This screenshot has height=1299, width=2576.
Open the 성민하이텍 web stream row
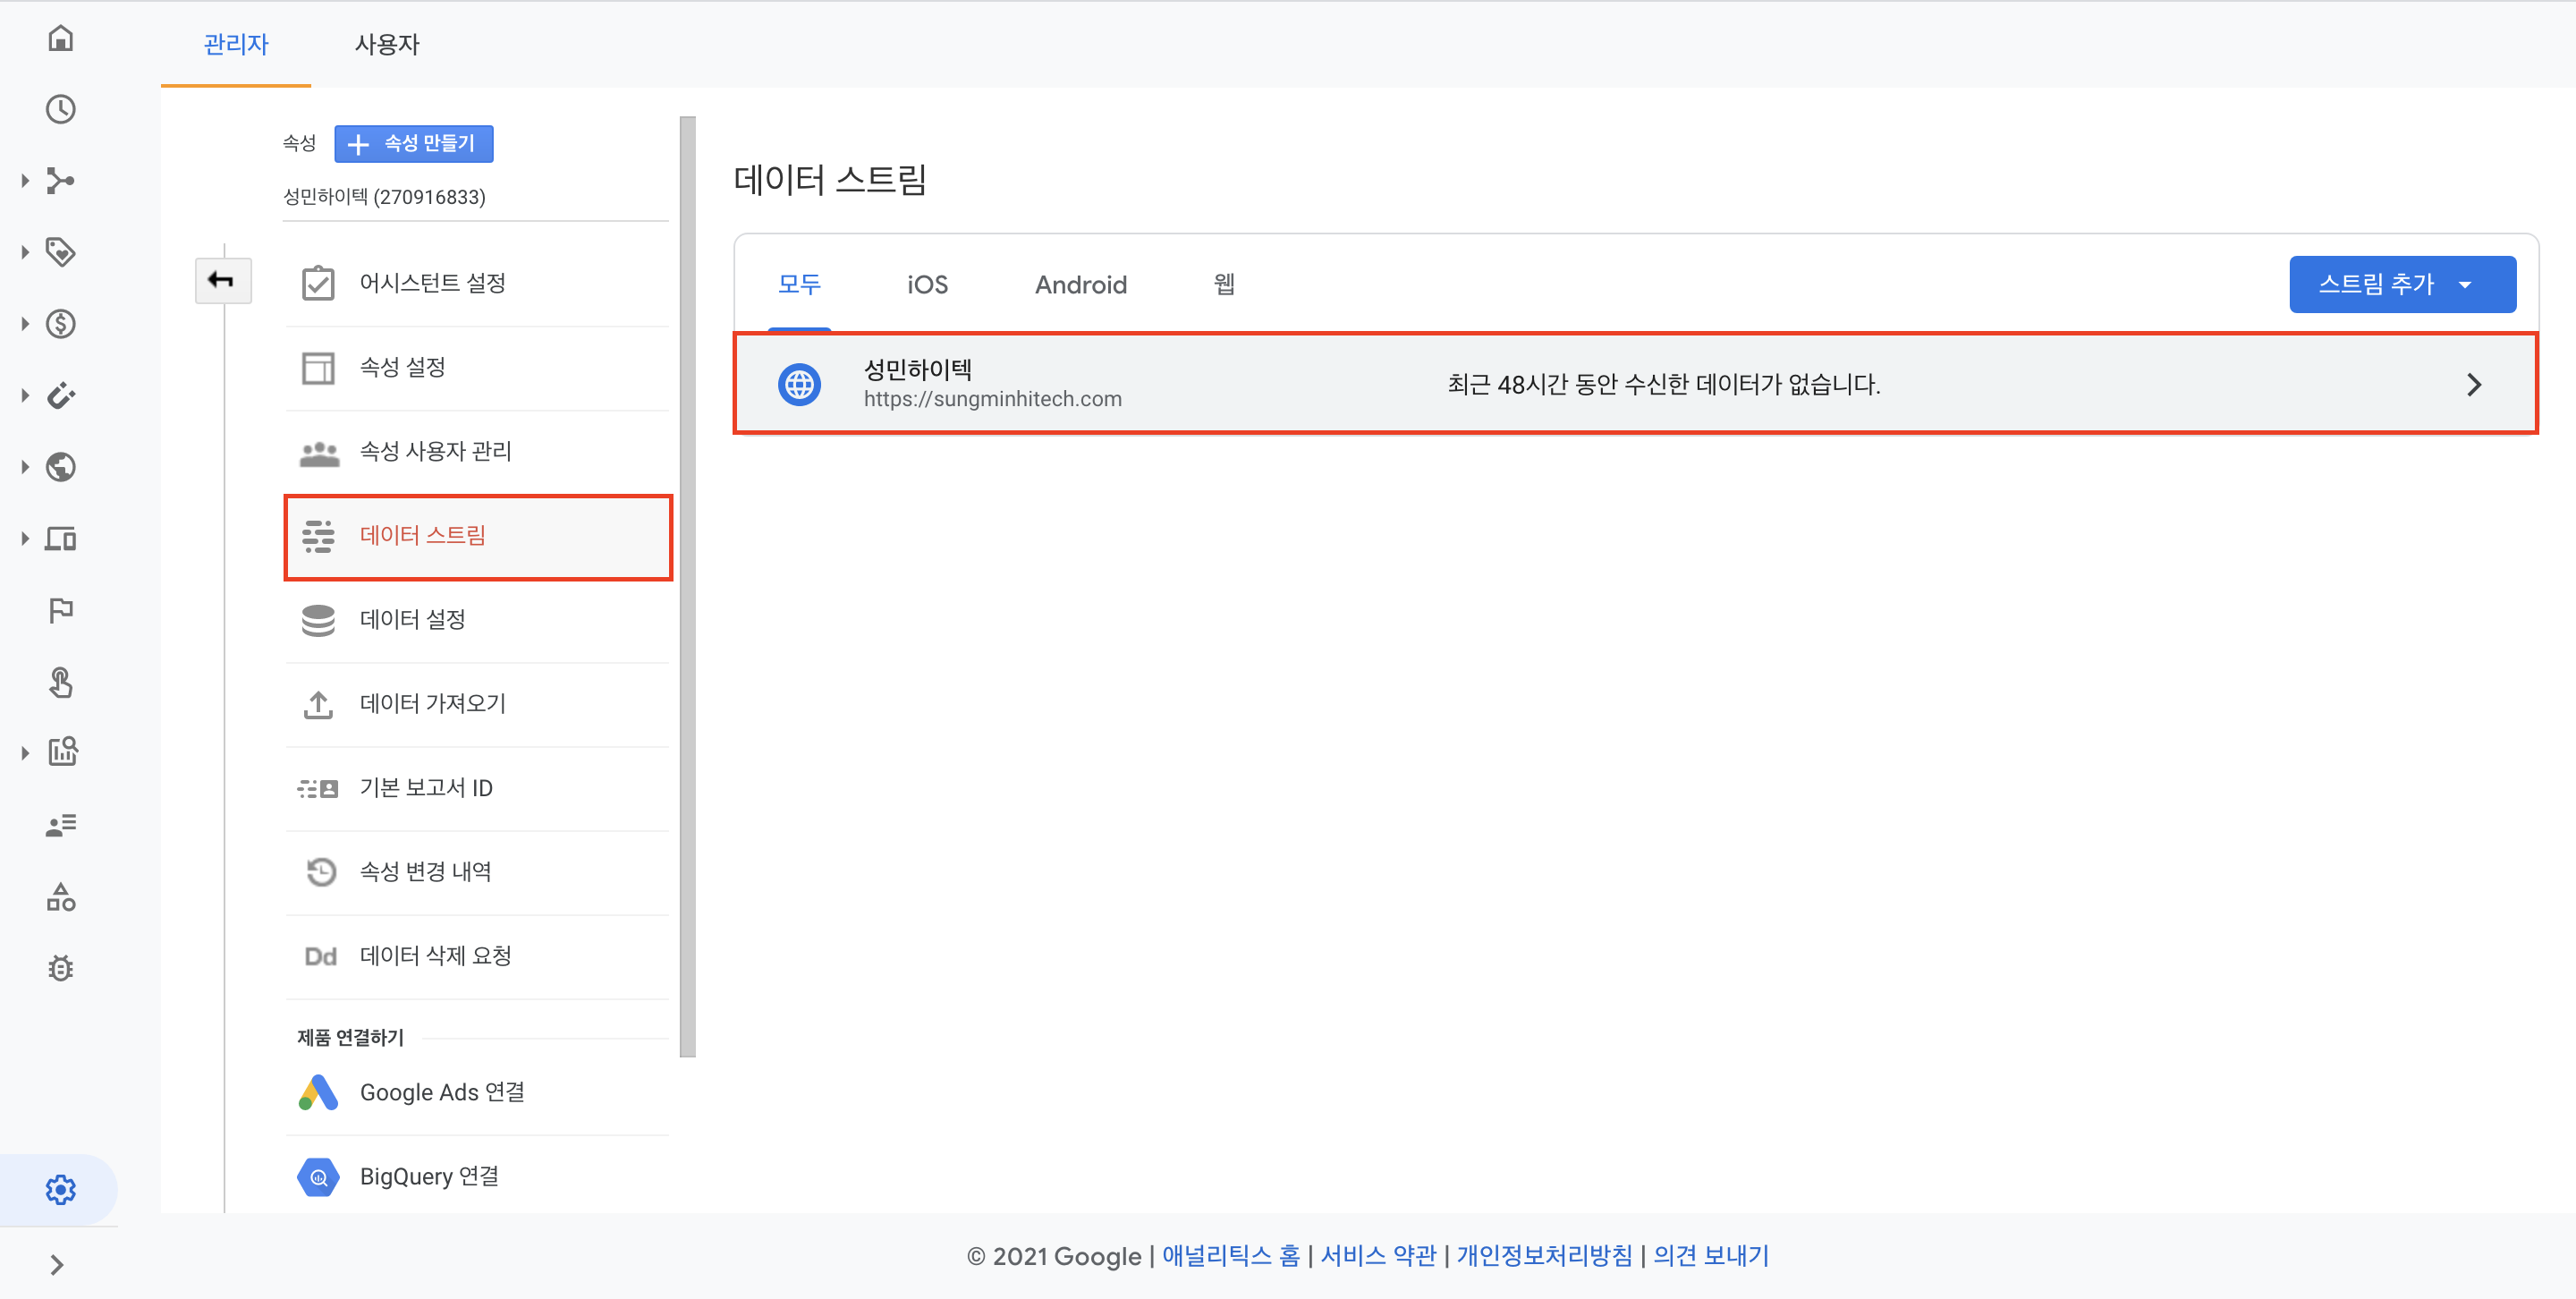click(1635, 384)
